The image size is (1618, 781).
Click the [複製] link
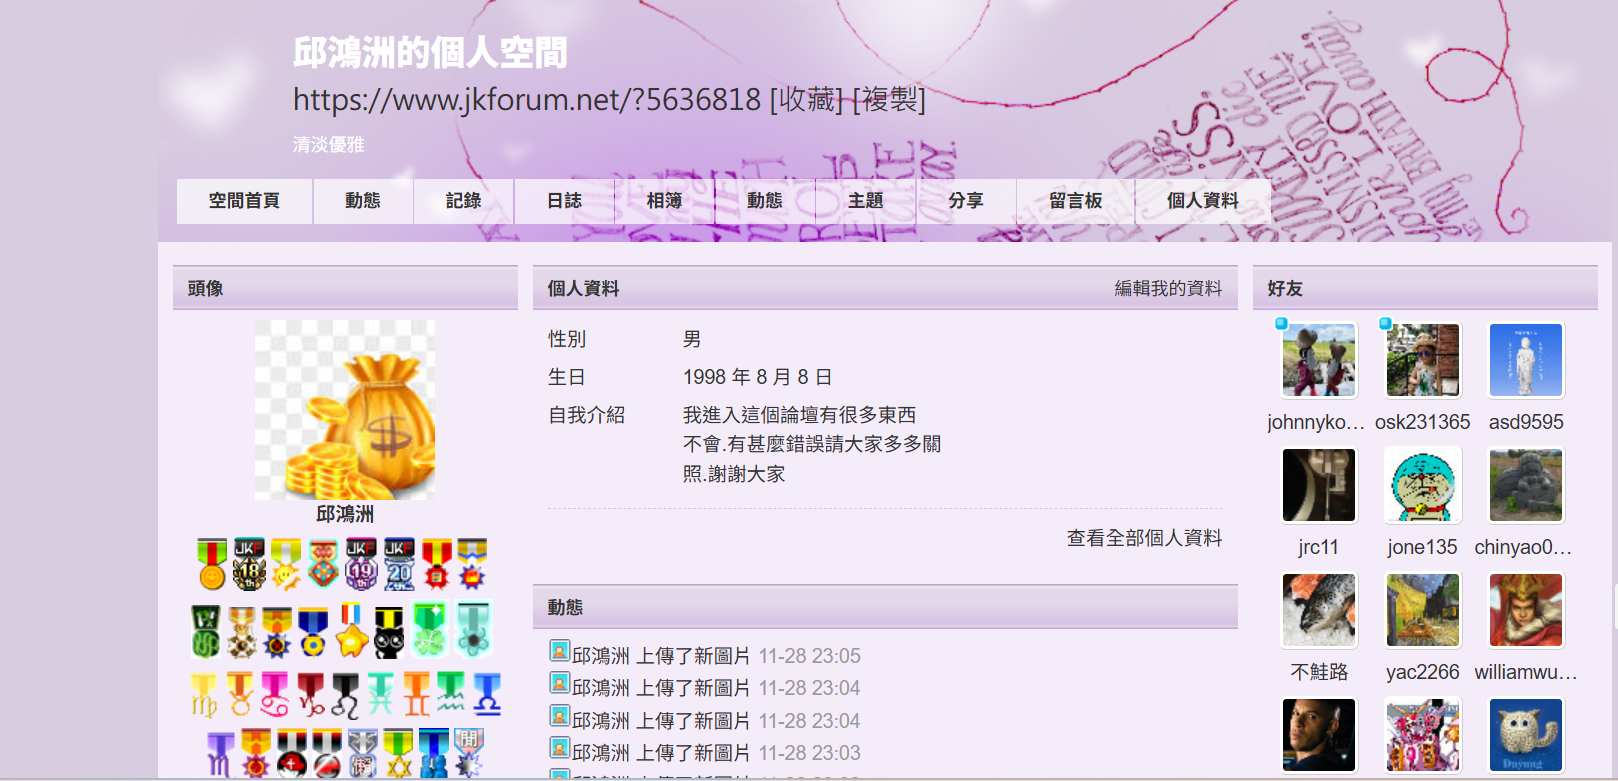click(x=889, y=99)
